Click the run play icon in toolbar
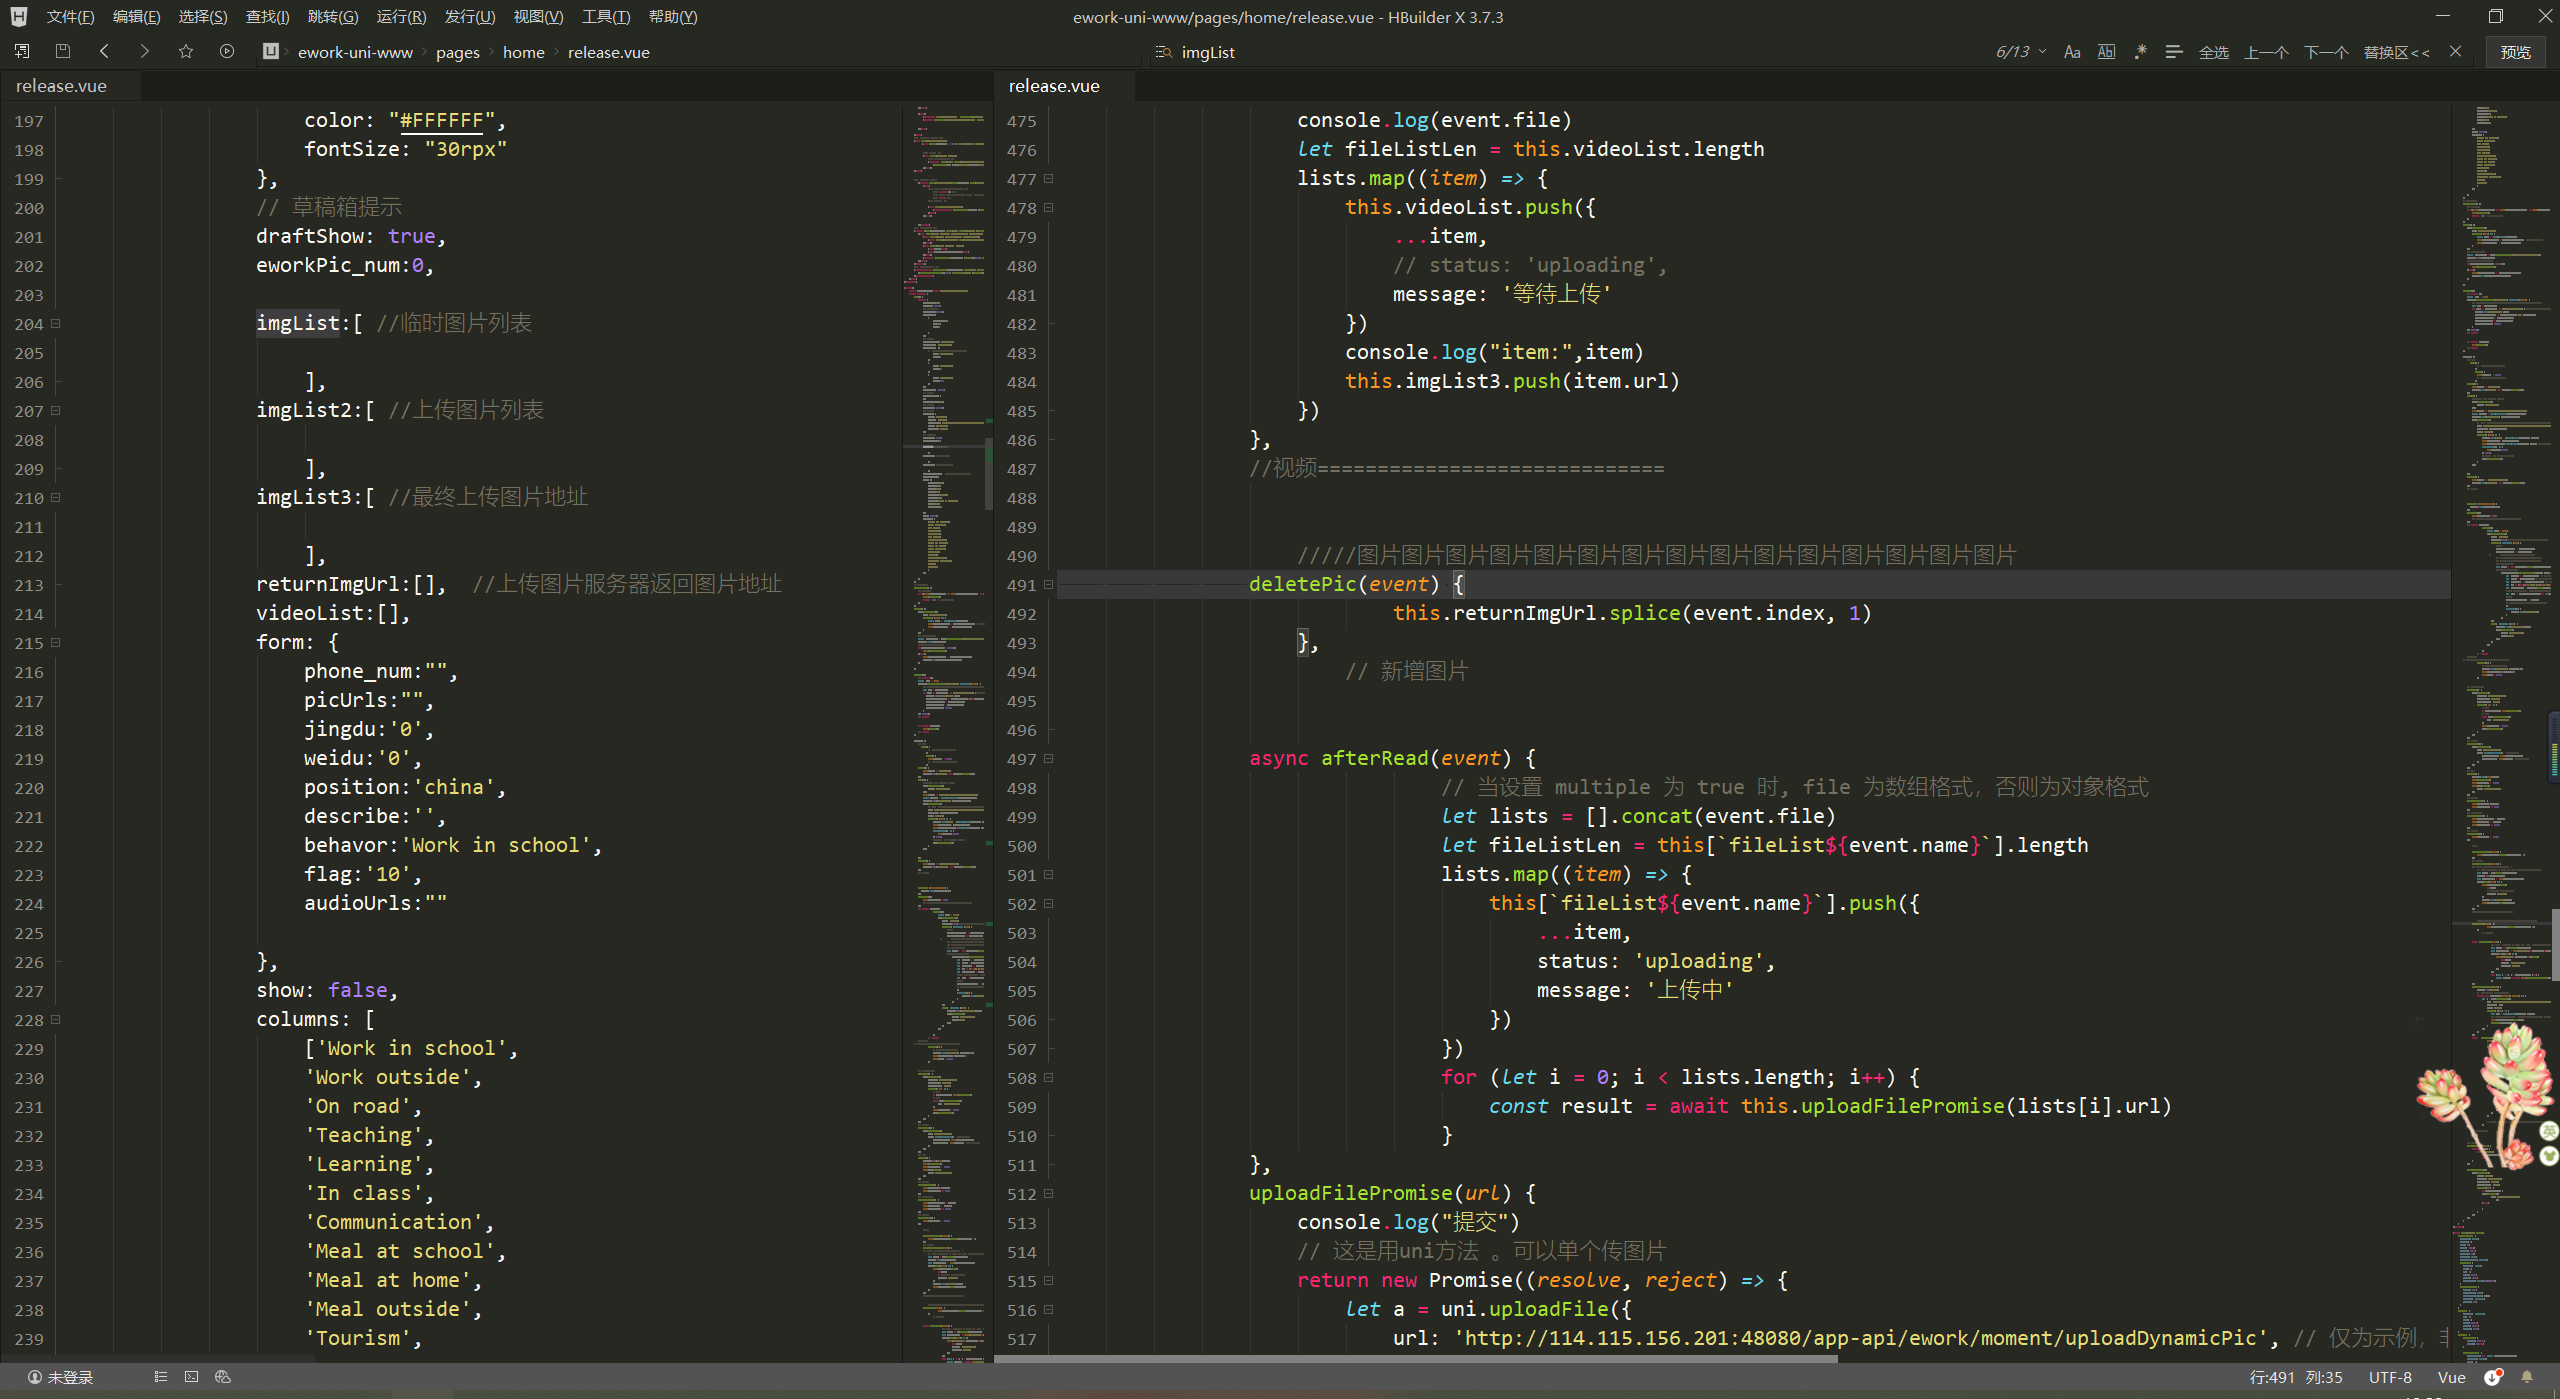Viewport: 2560px width, 1399px height. click(227, 51)
